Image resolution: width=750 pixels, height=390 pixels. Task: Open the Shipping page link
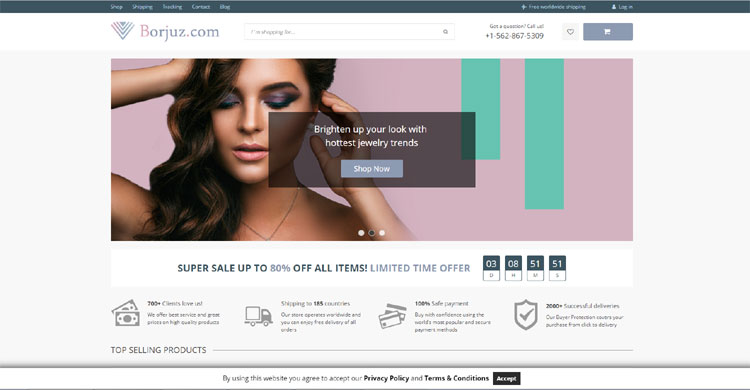click(142, 7)
